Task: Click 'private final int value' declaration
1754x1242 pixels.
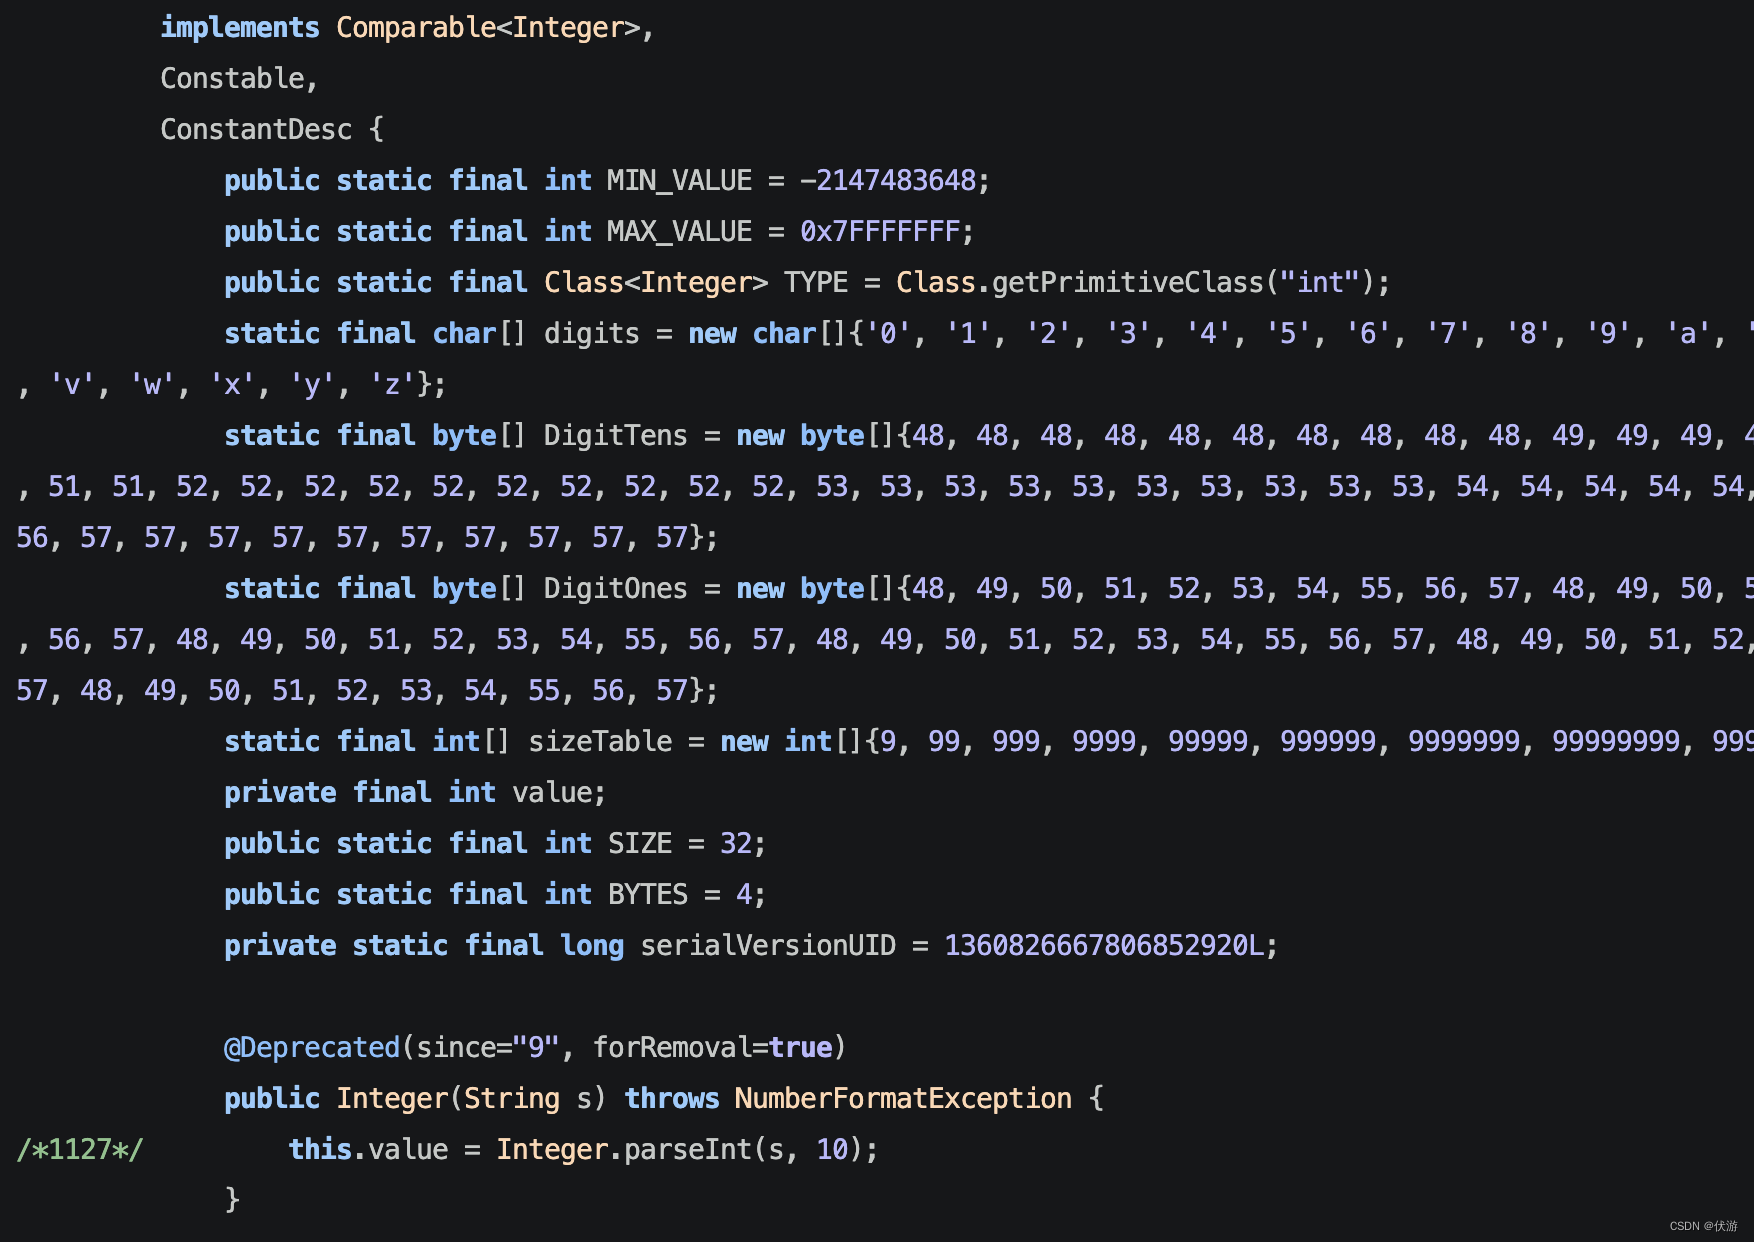Action: (415, 792)
